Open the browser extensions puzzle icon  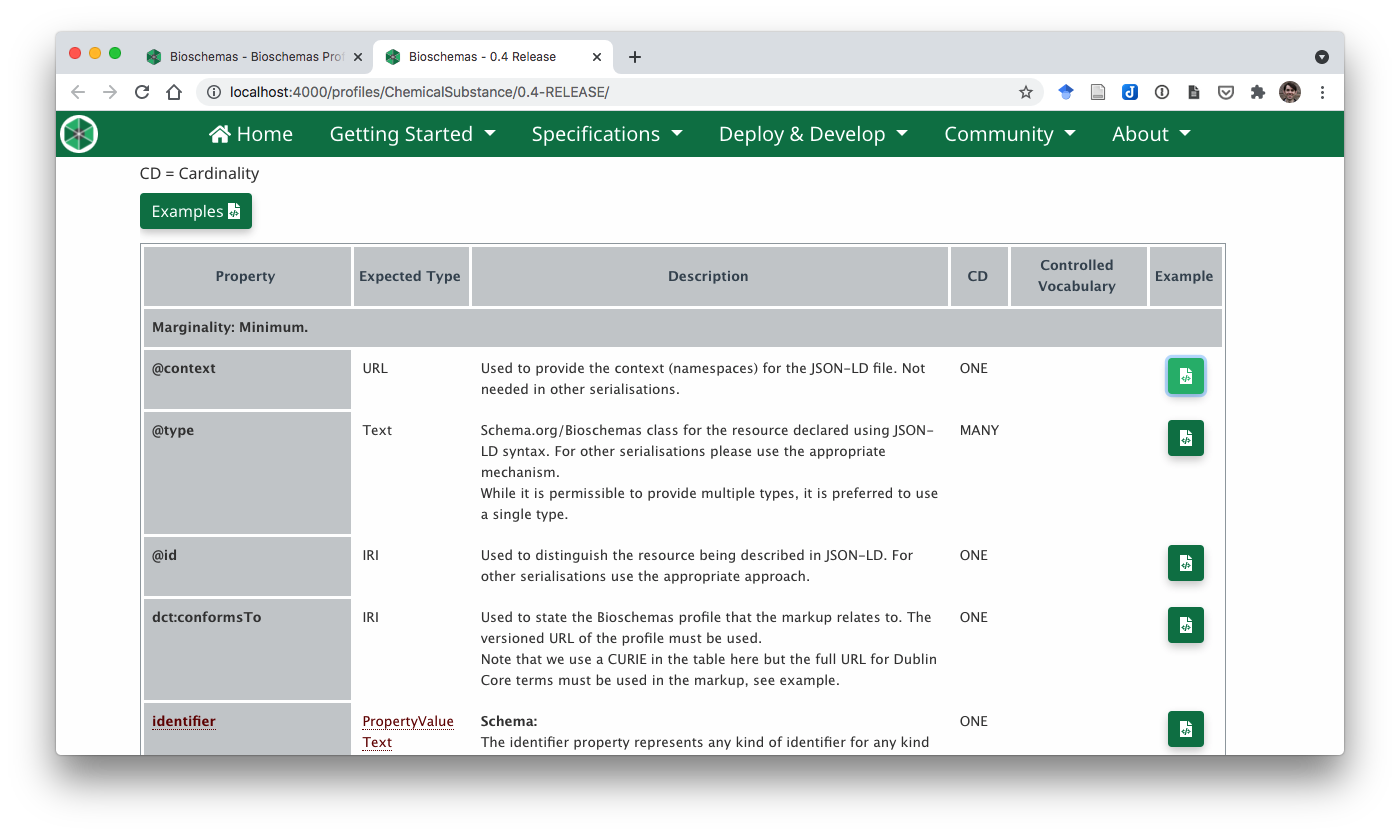click(1258, 91)
